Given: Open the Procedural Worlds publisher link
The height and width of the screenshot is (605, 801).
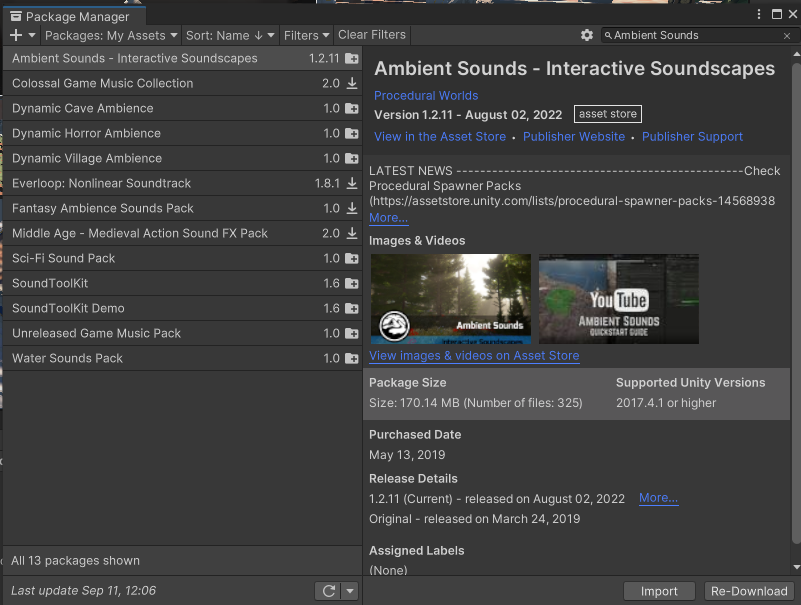Looking at the screenshot, I should click(426, 96).
